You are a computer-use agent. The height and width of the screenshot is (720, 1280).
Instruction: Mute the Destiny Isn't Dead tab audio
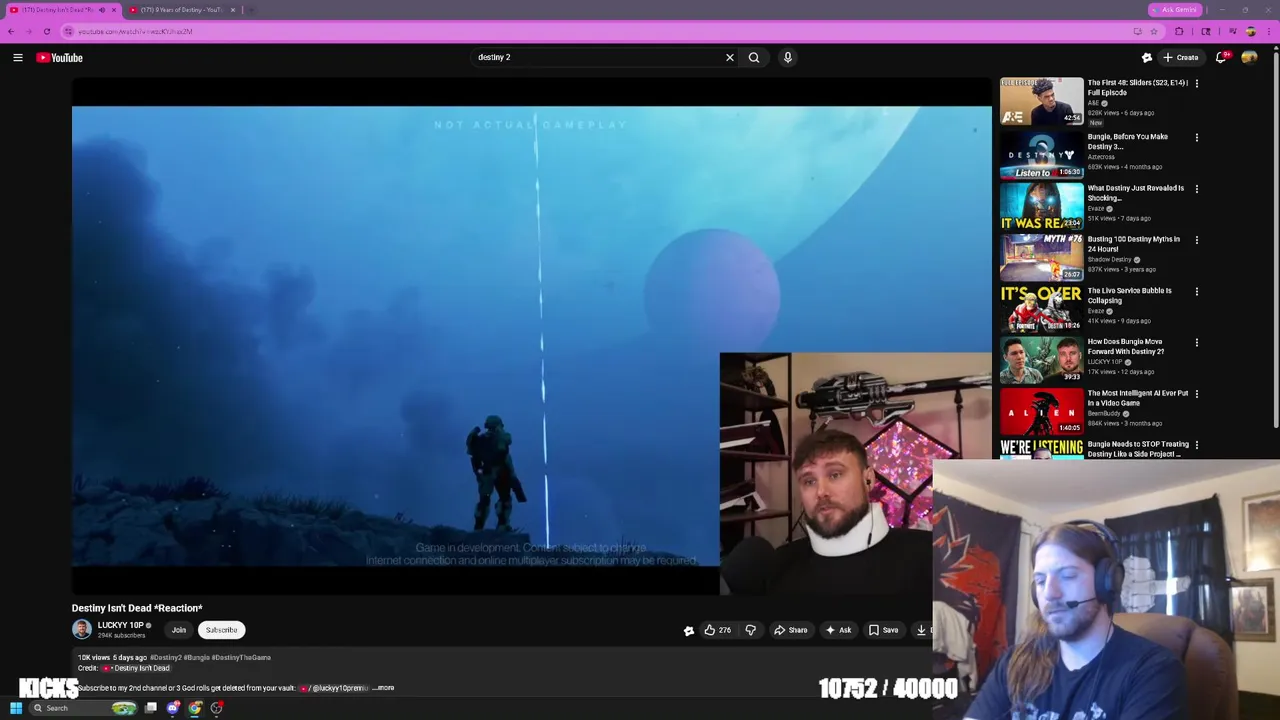101,10
